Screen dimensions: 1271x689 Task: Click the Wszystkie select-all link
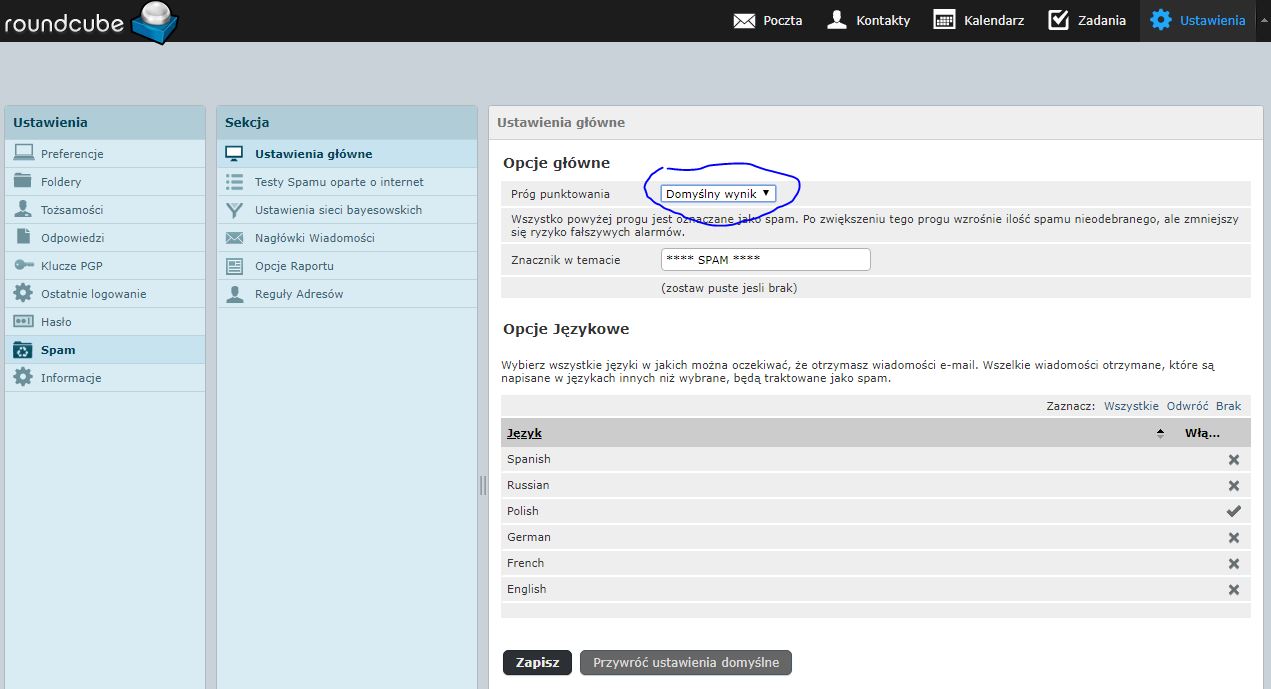pos(1131,406)
